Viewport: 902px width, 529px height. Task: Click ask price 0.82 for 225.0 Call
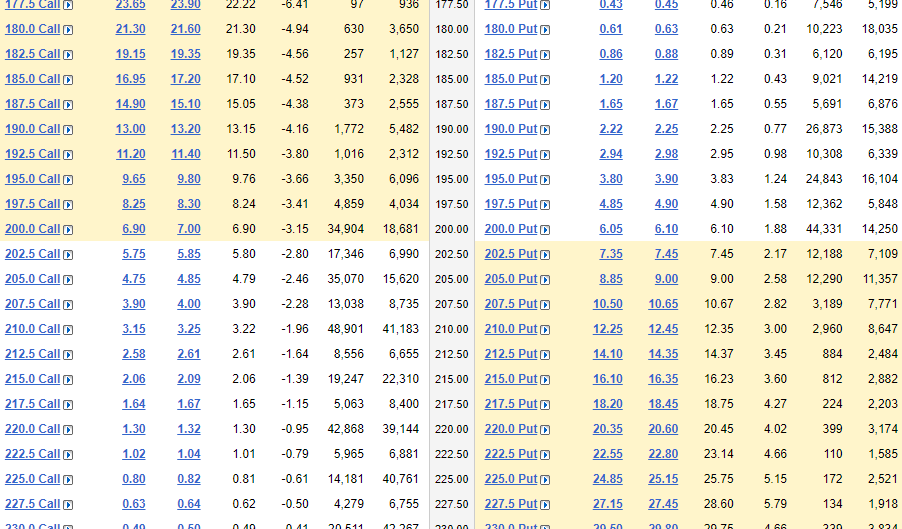[x=189, y=479]
